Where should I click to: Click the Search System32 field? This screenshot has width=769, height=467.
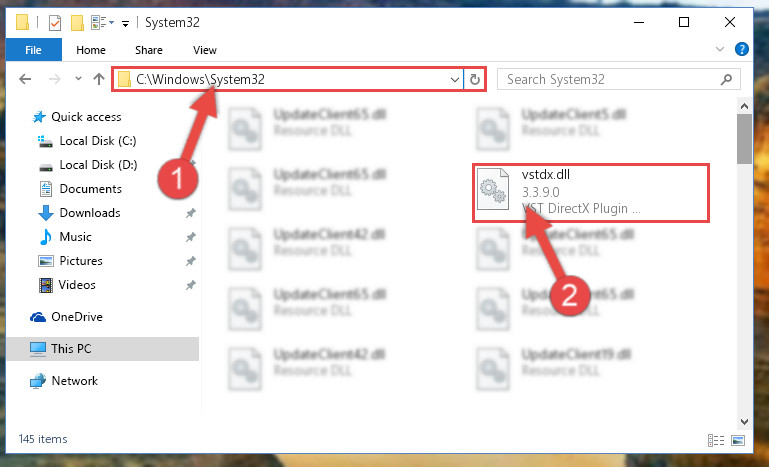(611, 79)
